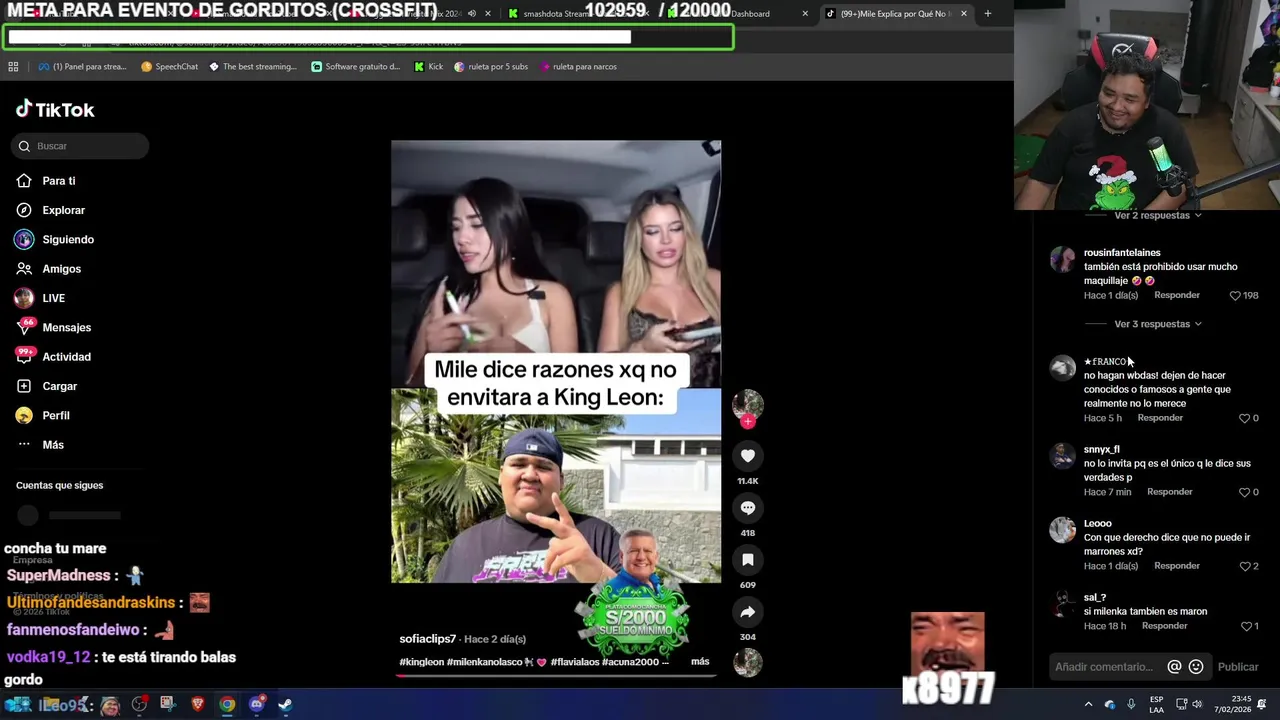Open Software gratuito bookmark
The height and width of the screenshot is (720, 1280).
[356, 67]
